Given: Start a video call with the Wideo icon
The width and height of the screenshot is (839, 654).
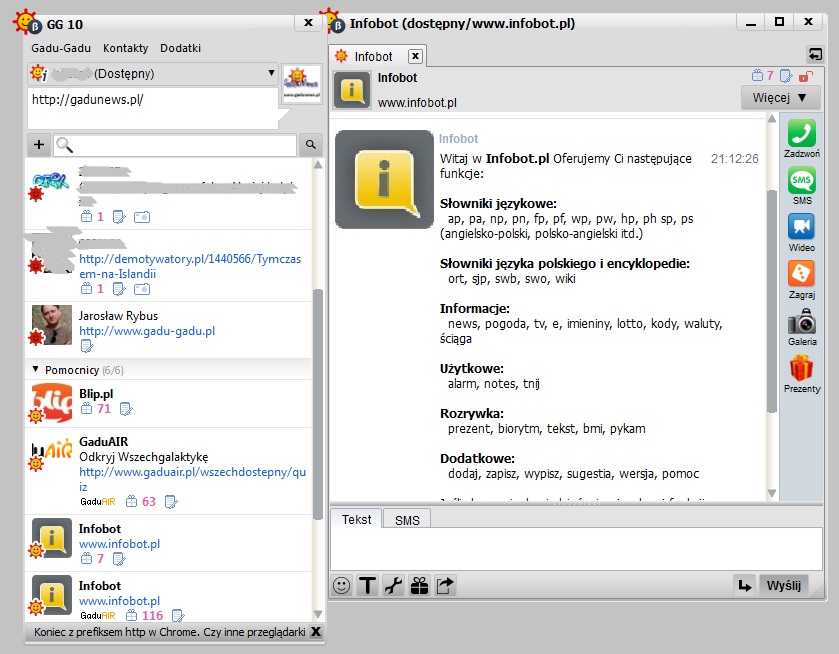Looking at the screenshot, I should point(802,227).
